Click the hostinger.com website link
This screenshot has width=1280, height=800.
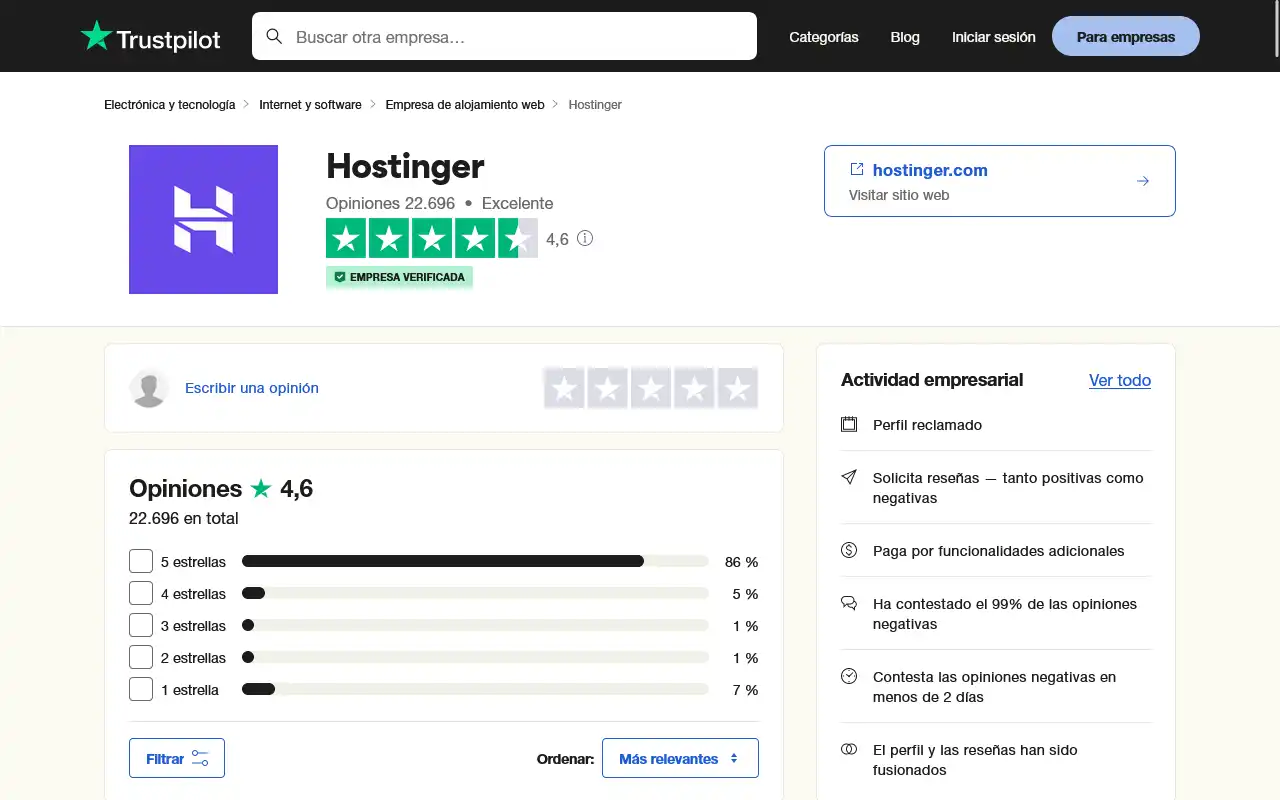tap(930, 170)
